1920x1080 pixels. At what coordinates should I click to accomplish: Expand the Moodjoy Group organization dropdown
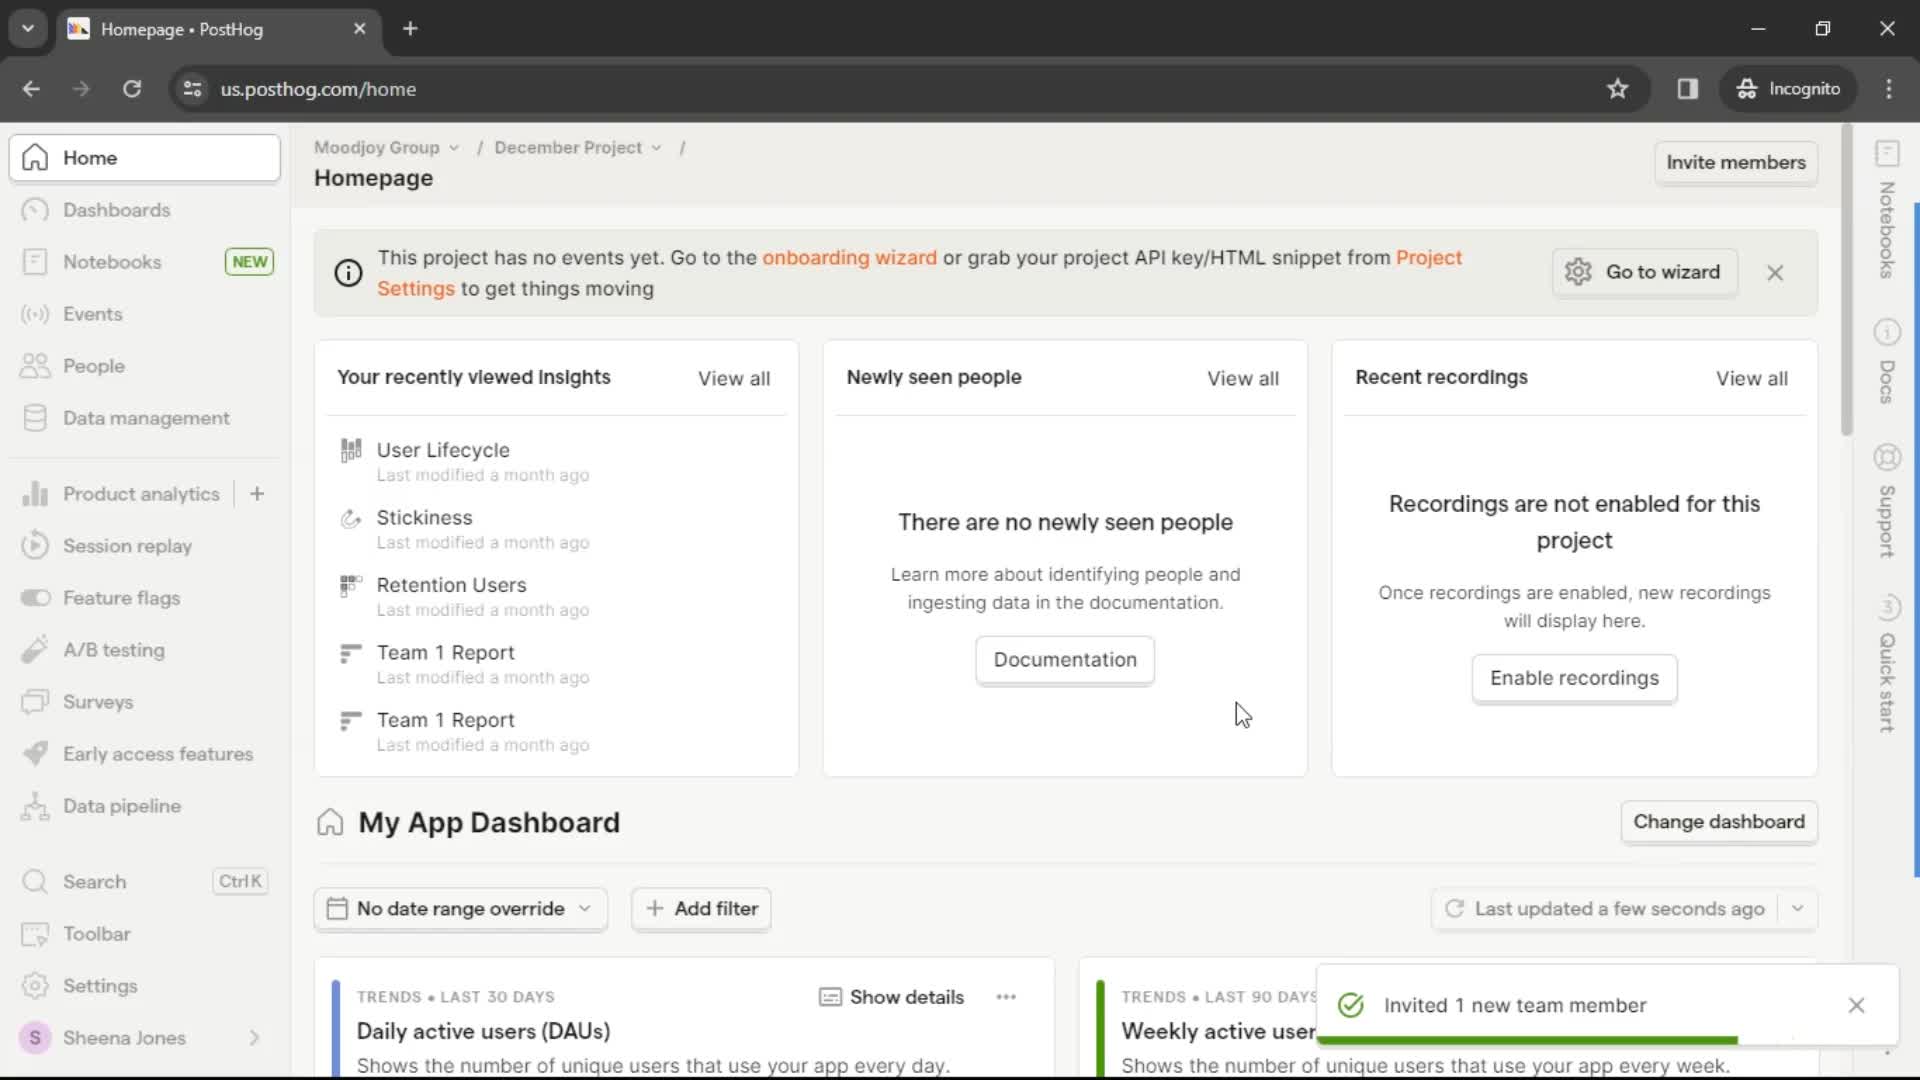387,147
